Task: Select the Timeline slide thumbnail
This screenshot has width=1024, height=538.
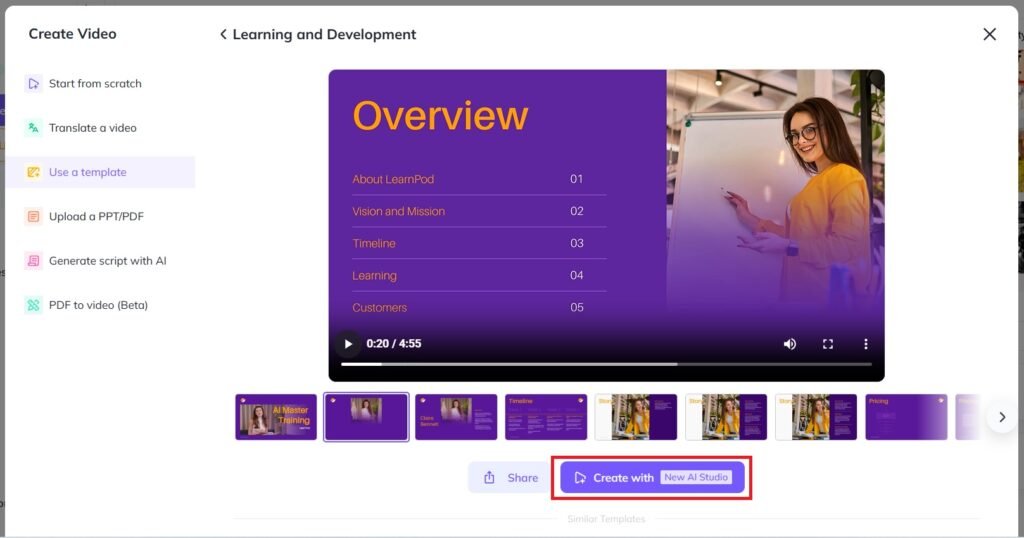Action: [546, 417]
